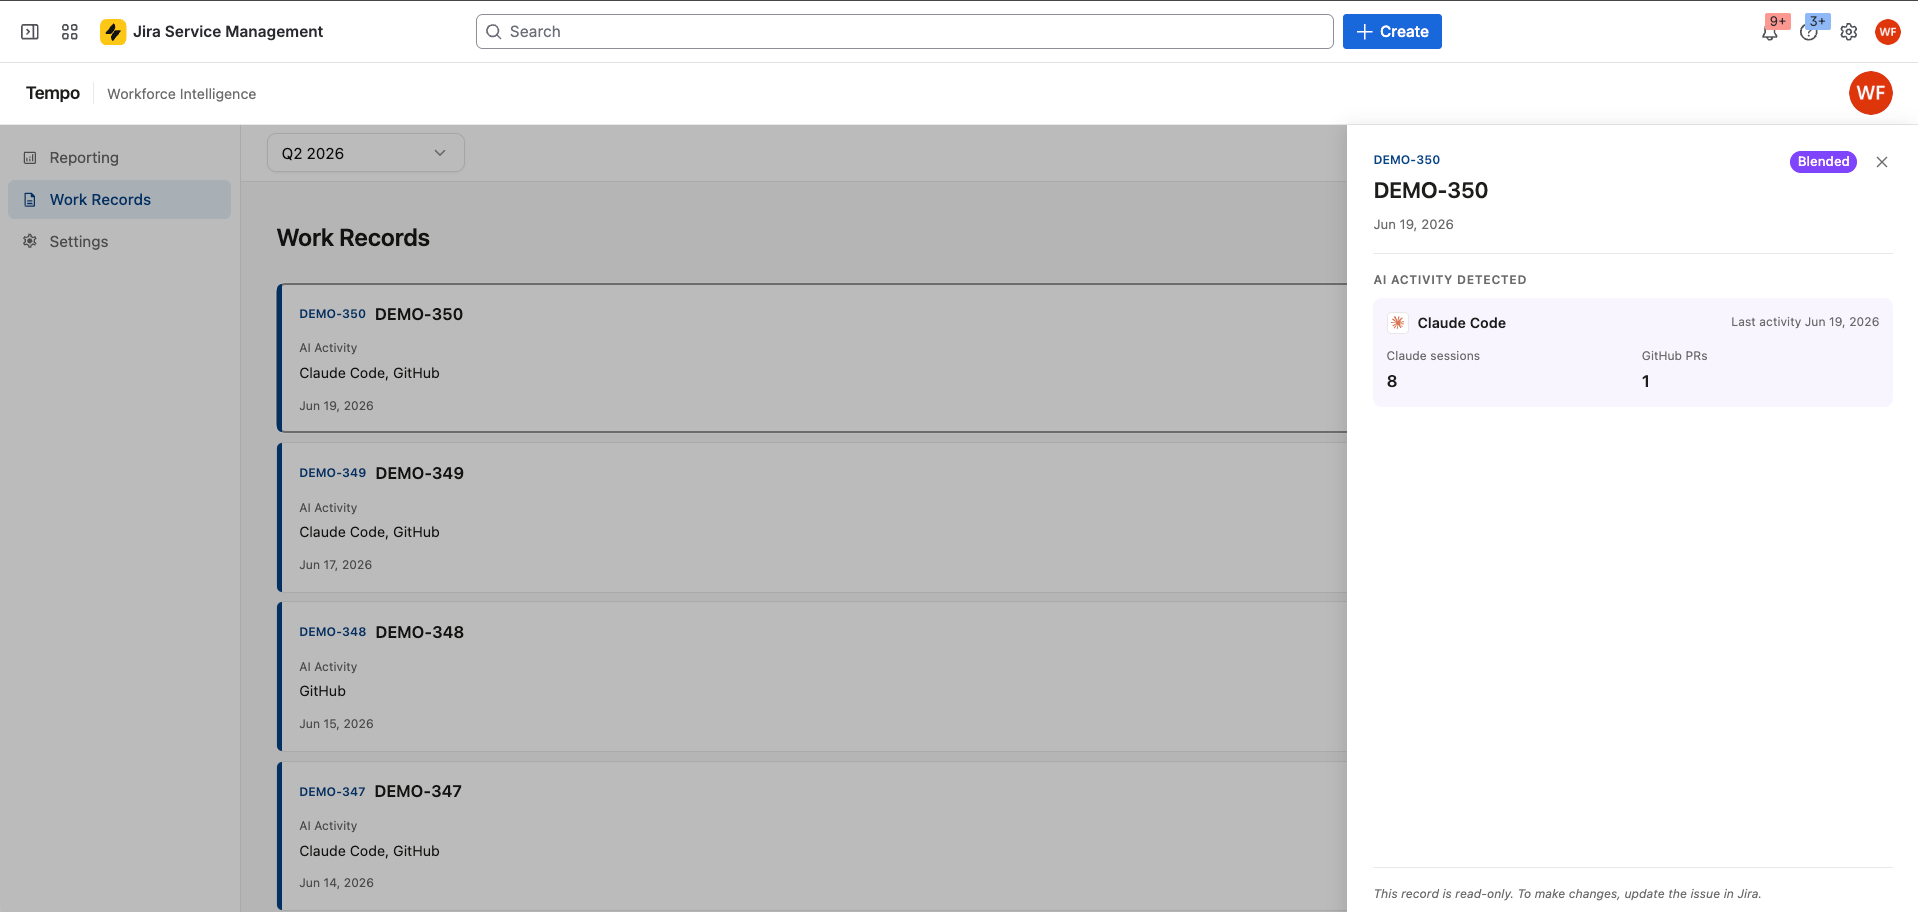
Task: Click the AI ACTIVITY DETECTED section label
Action: coord(1450,280)
